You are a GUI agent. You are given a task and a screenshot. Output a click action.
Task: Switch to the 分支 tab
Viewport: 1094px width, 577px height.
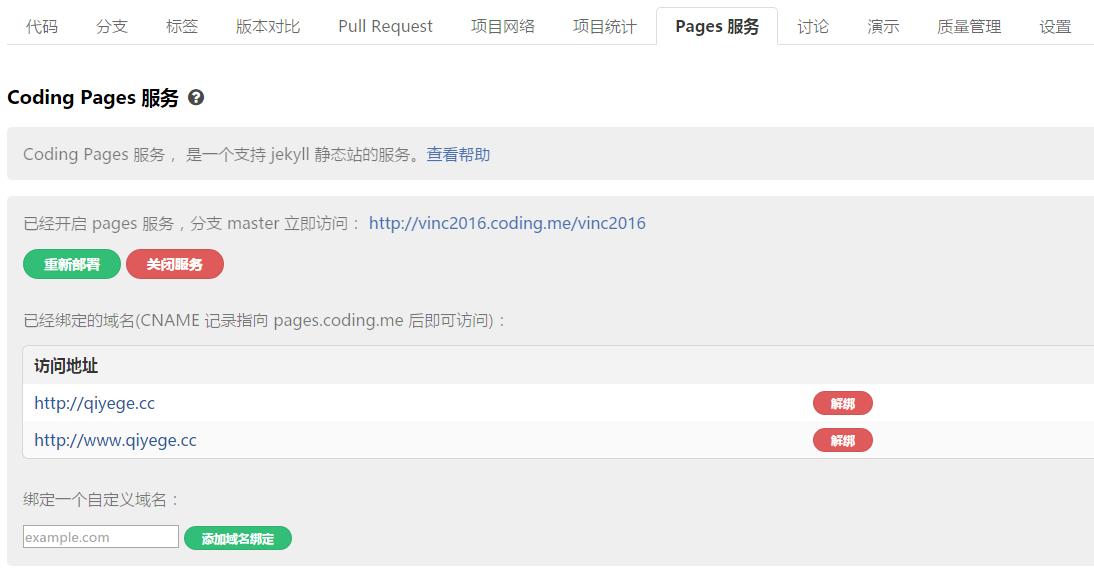point(111,27)
